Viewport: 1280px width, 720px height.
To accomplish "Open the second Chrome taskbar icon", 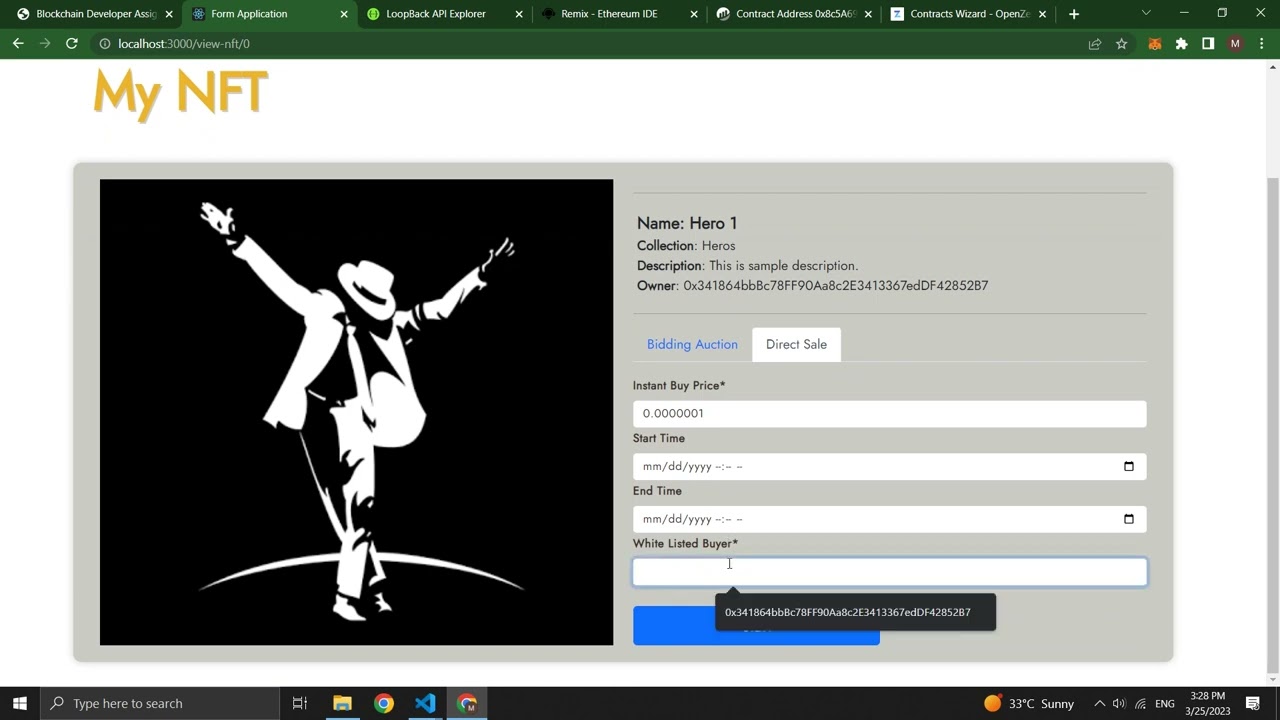I will [467, 703].
